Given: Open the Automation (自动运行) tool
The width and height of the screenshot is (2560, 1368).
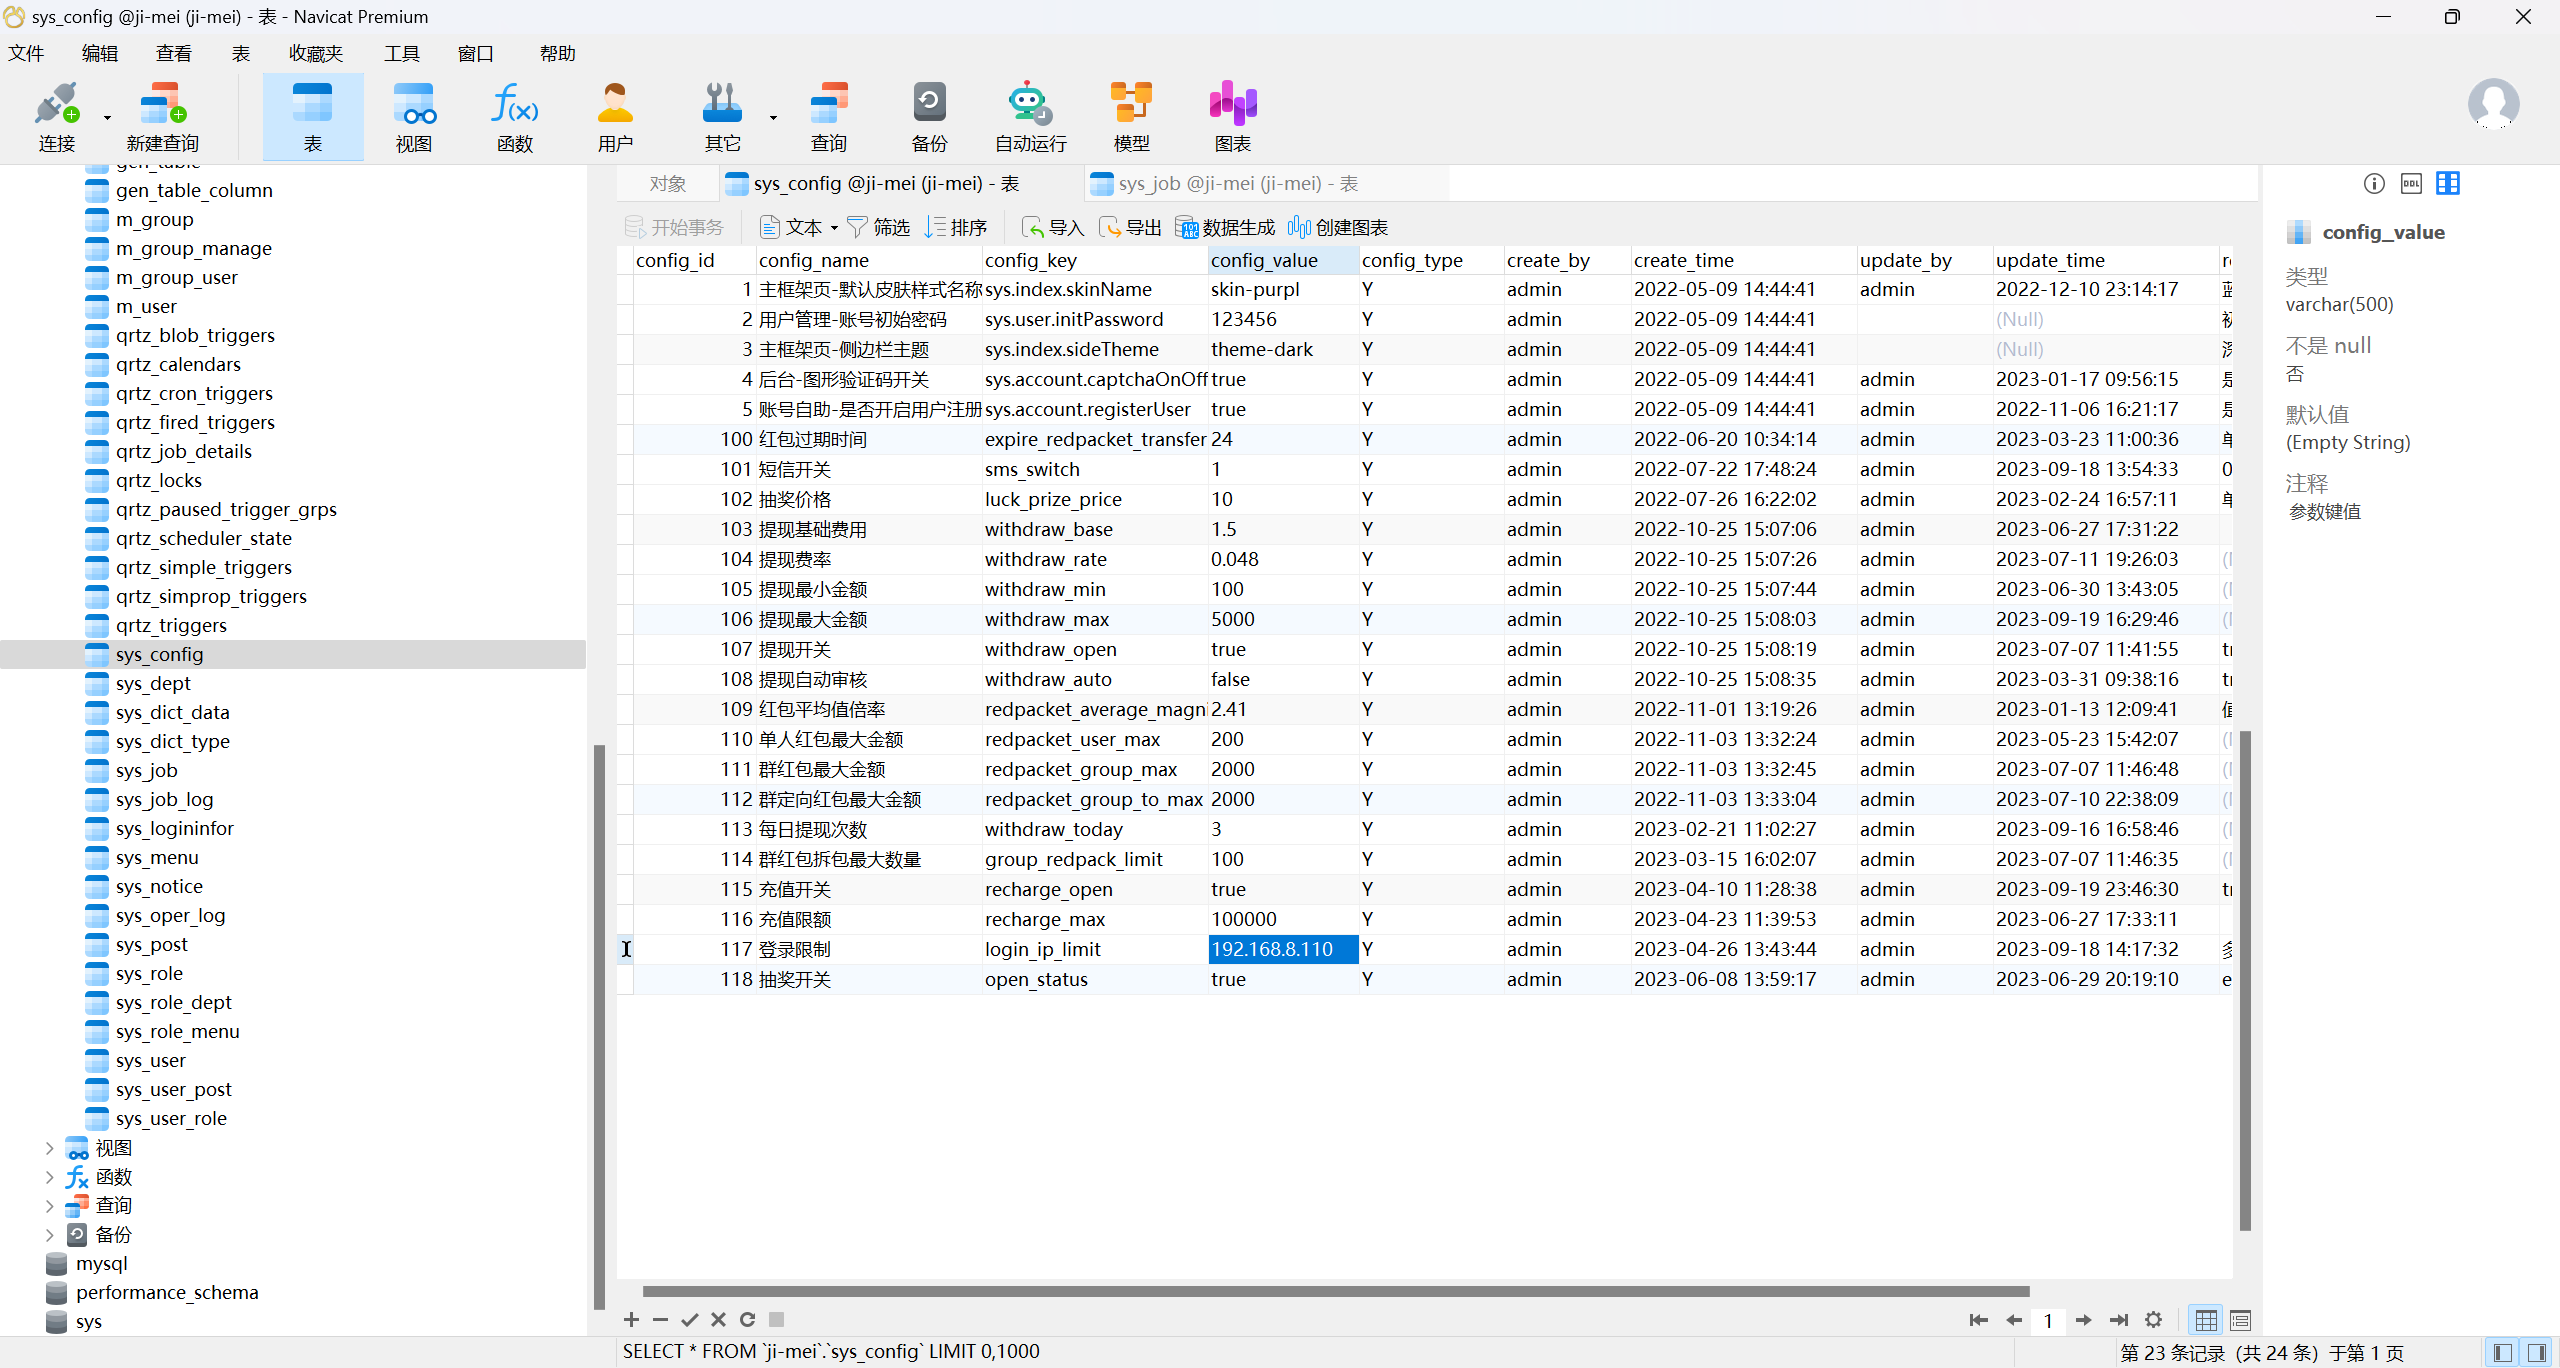Looking at the screenshot, I should pos(1030,116).
